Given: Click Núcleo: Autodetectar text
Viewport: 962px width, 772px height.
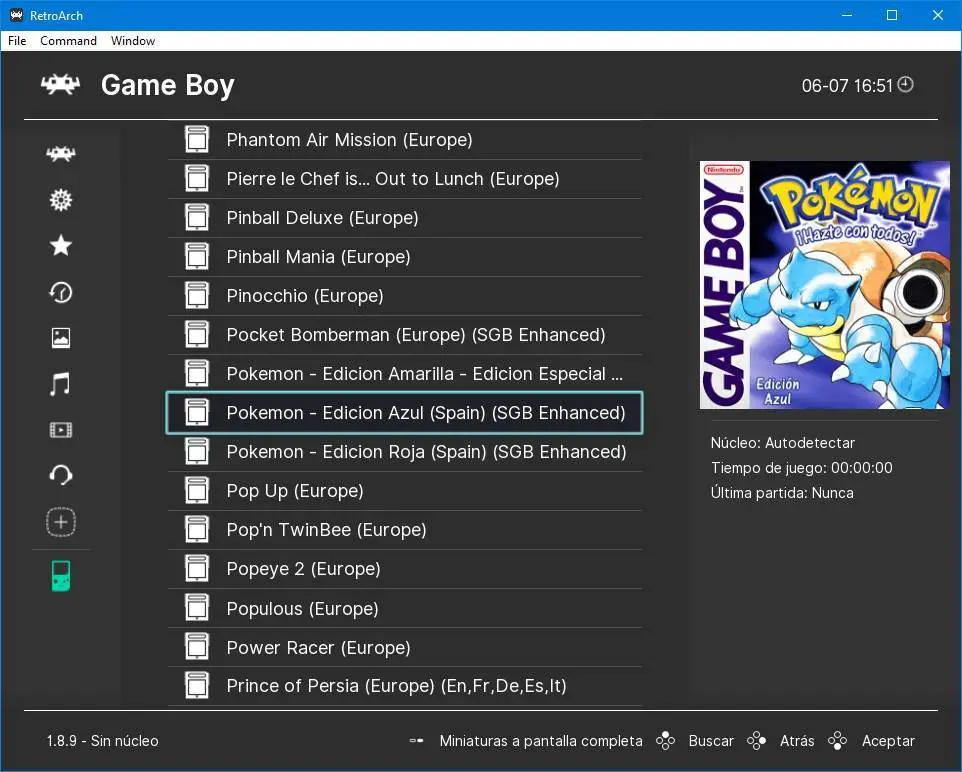Looking at the screenshot, I should 782,442.
